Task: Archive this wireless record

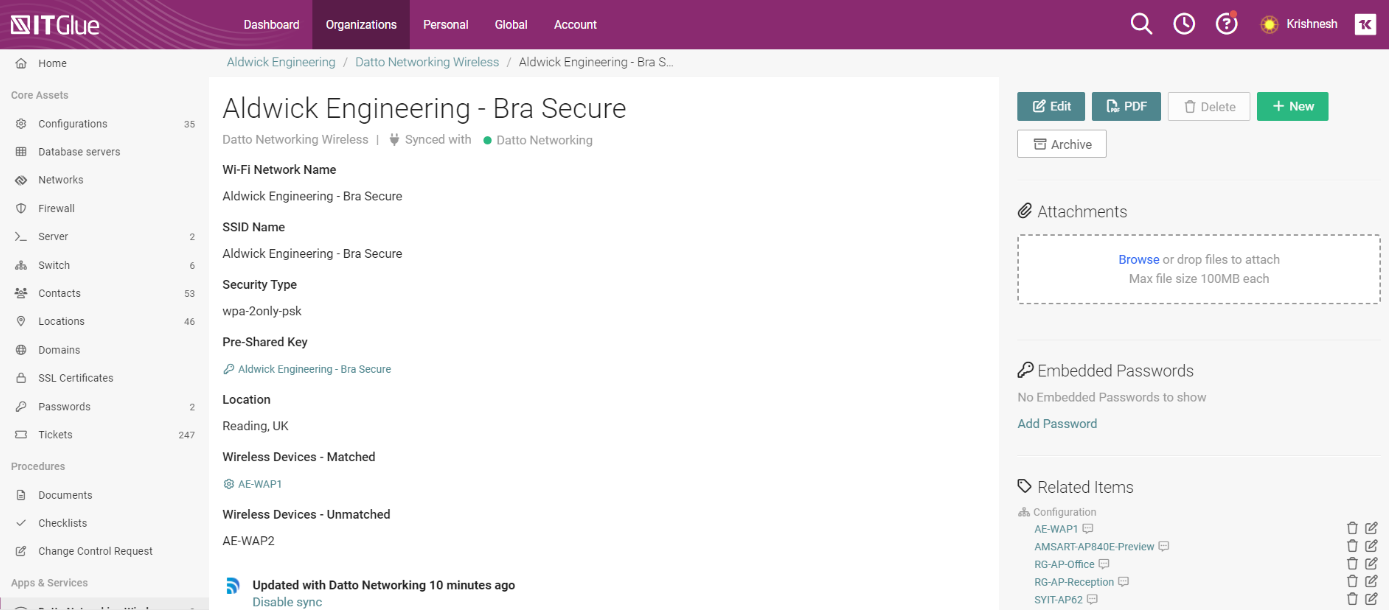Action: coord(1061,144)
